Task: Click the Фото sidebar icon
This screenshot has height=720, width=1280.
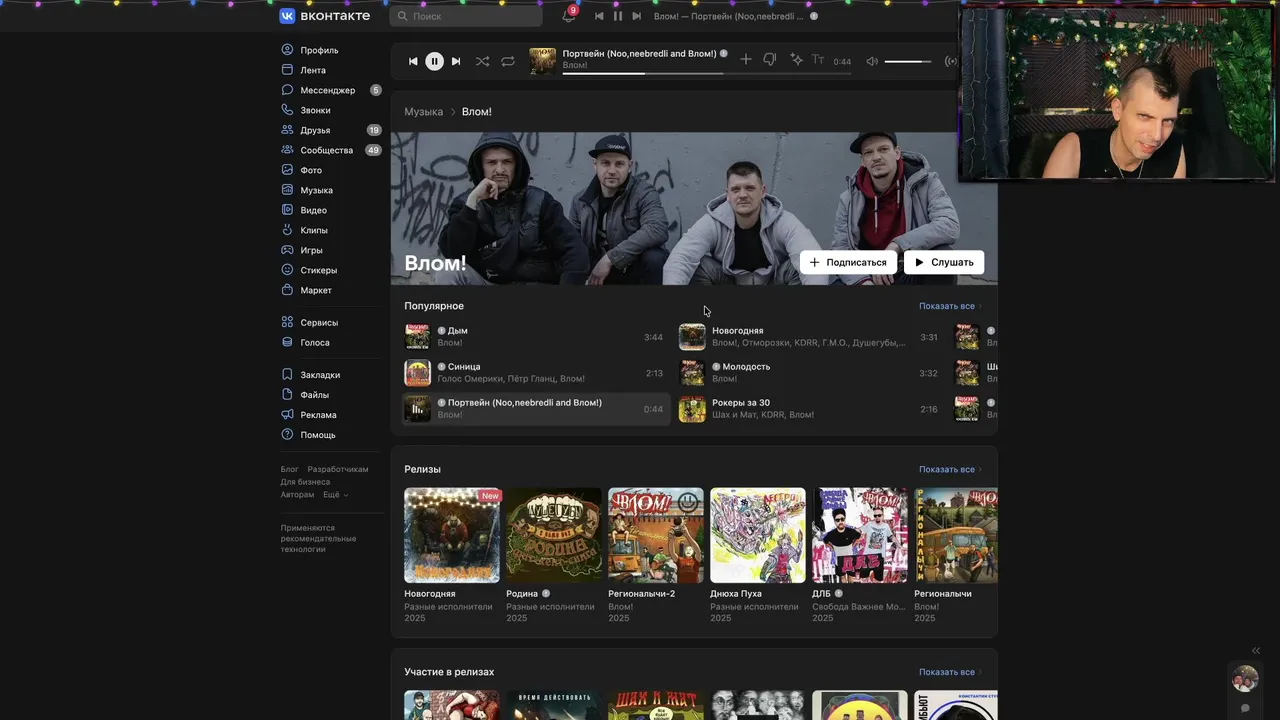Action: (288, 170)
